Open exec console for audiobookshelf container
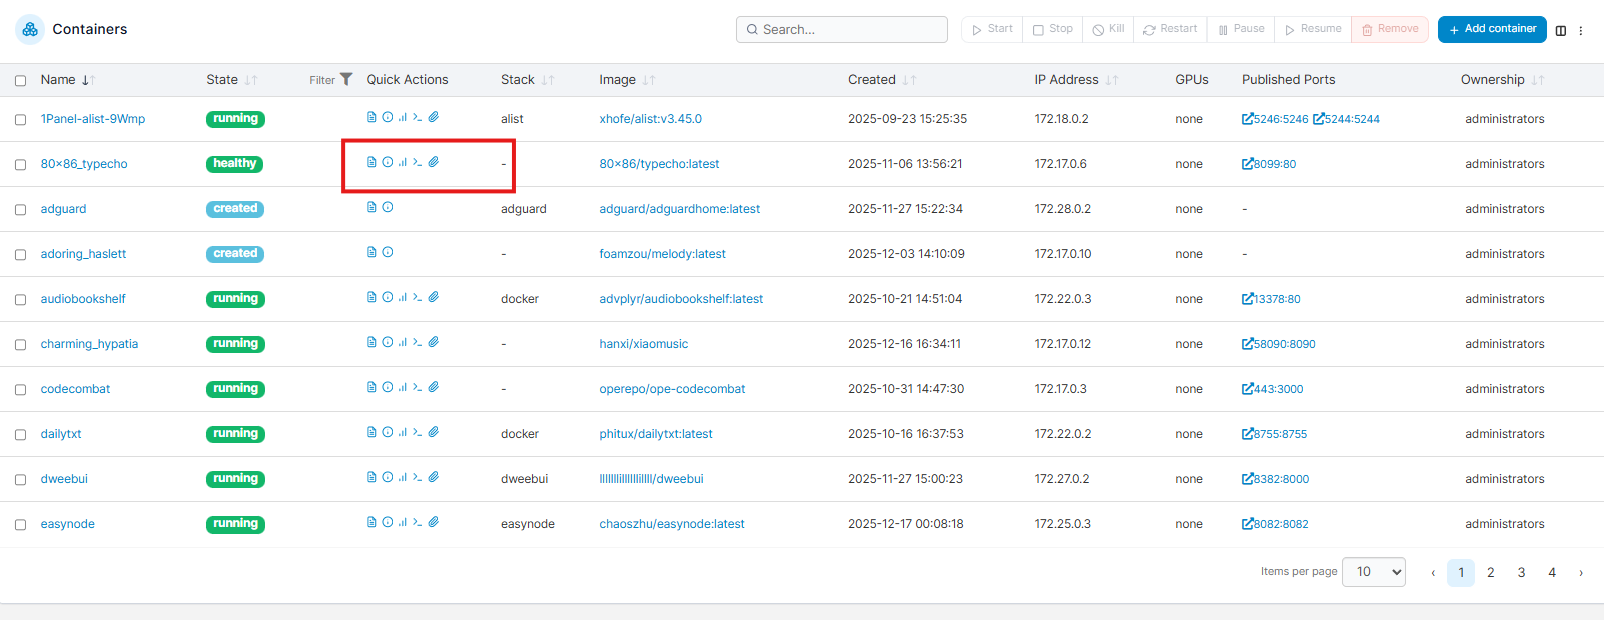Viewport: 1604px width, 620px height. [418, 297]
